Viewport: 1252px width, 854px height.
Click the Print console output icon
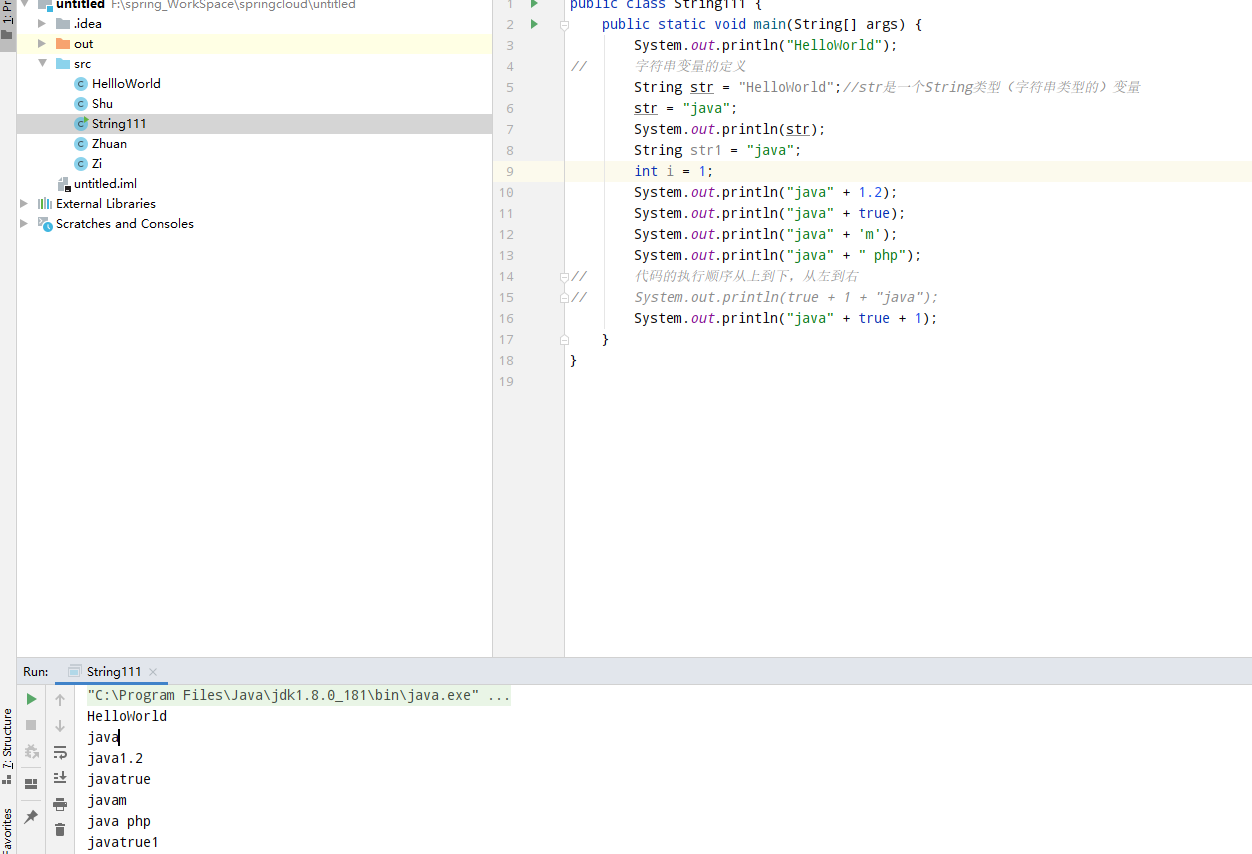pyautogui.click(x=60, y=804)
